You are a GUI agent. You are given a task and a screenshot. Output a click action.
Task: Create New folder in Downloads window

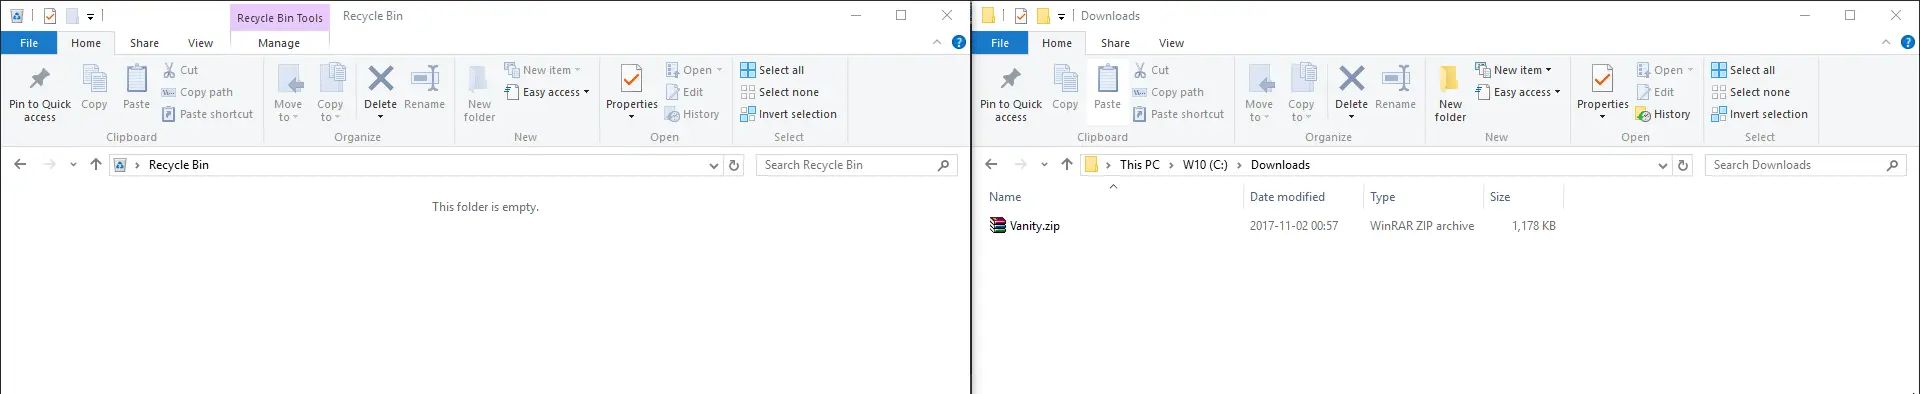[x=1450, y=94]
